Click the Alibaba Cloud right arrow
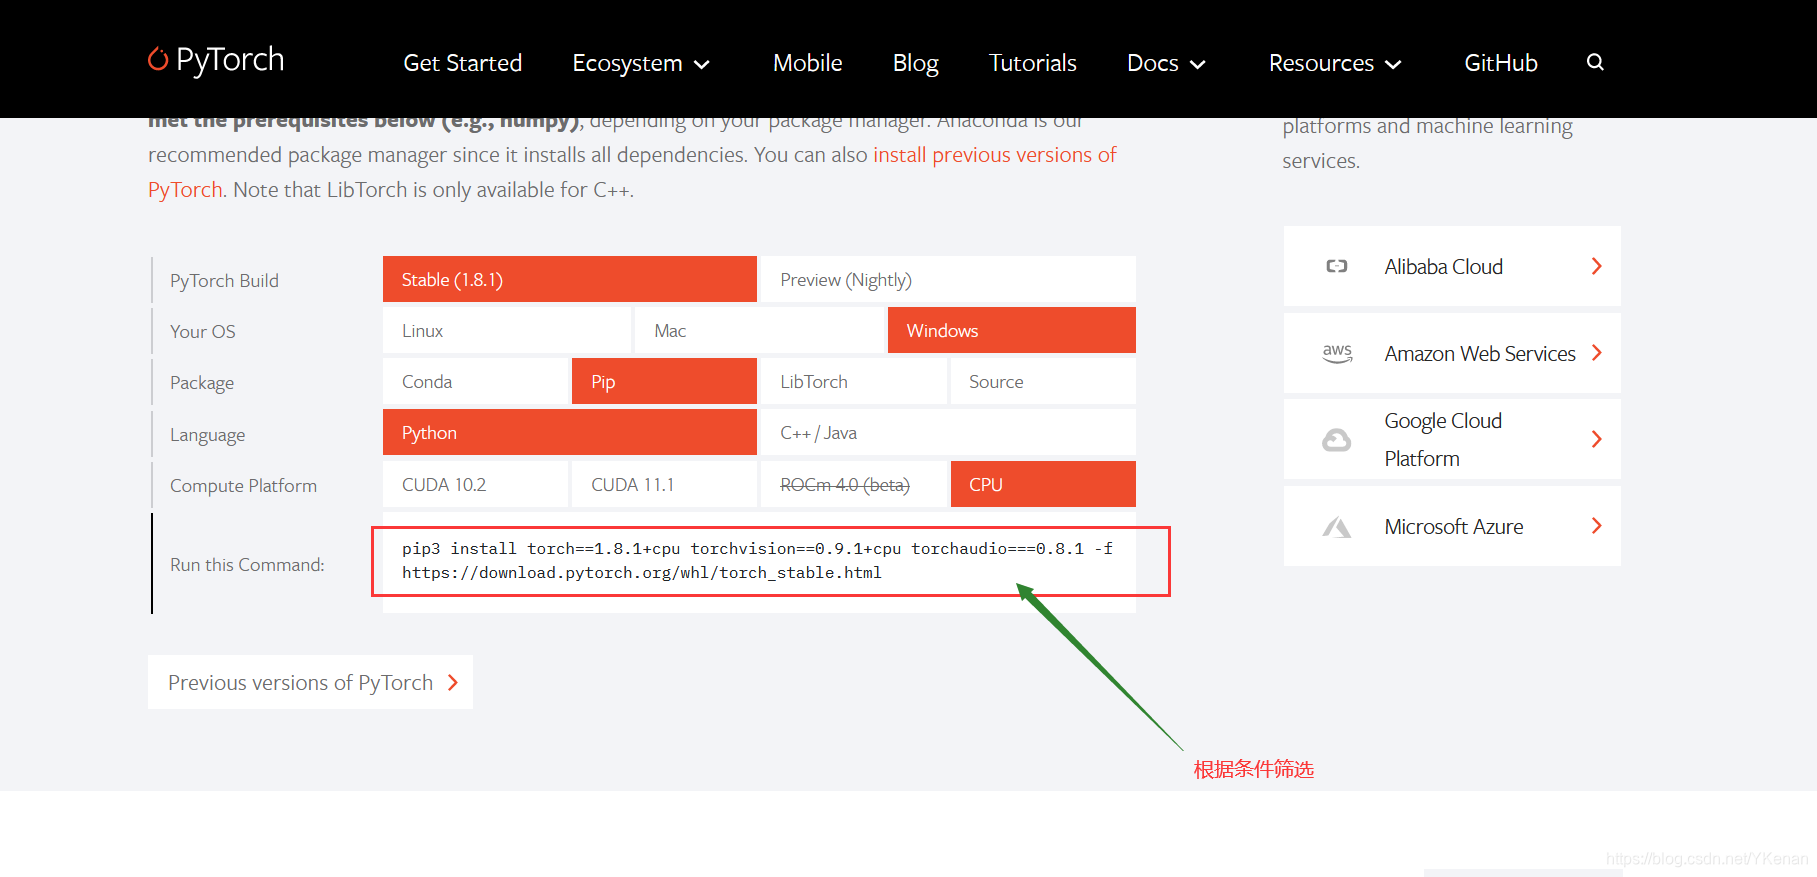This screenshot has width=1817, height=877. coord(1596,266)
